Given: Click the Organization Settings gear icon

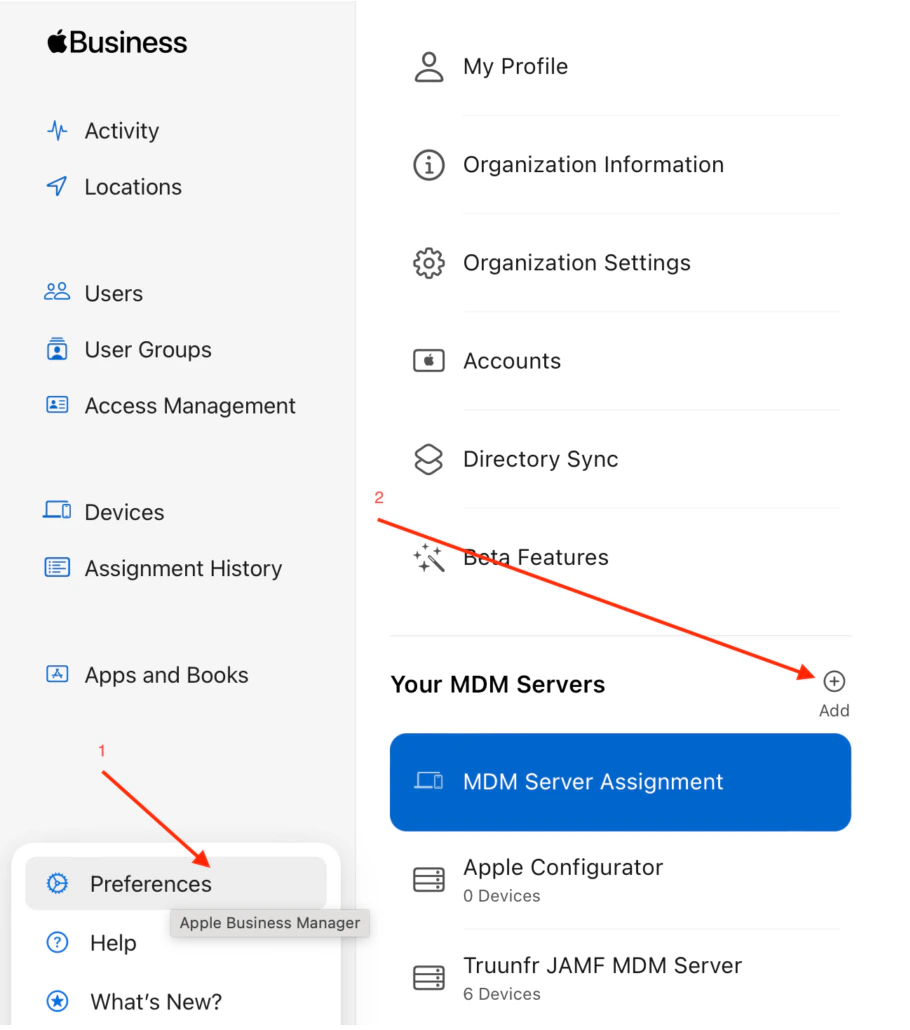Looking at the screenshot, I should pos(428,263).
